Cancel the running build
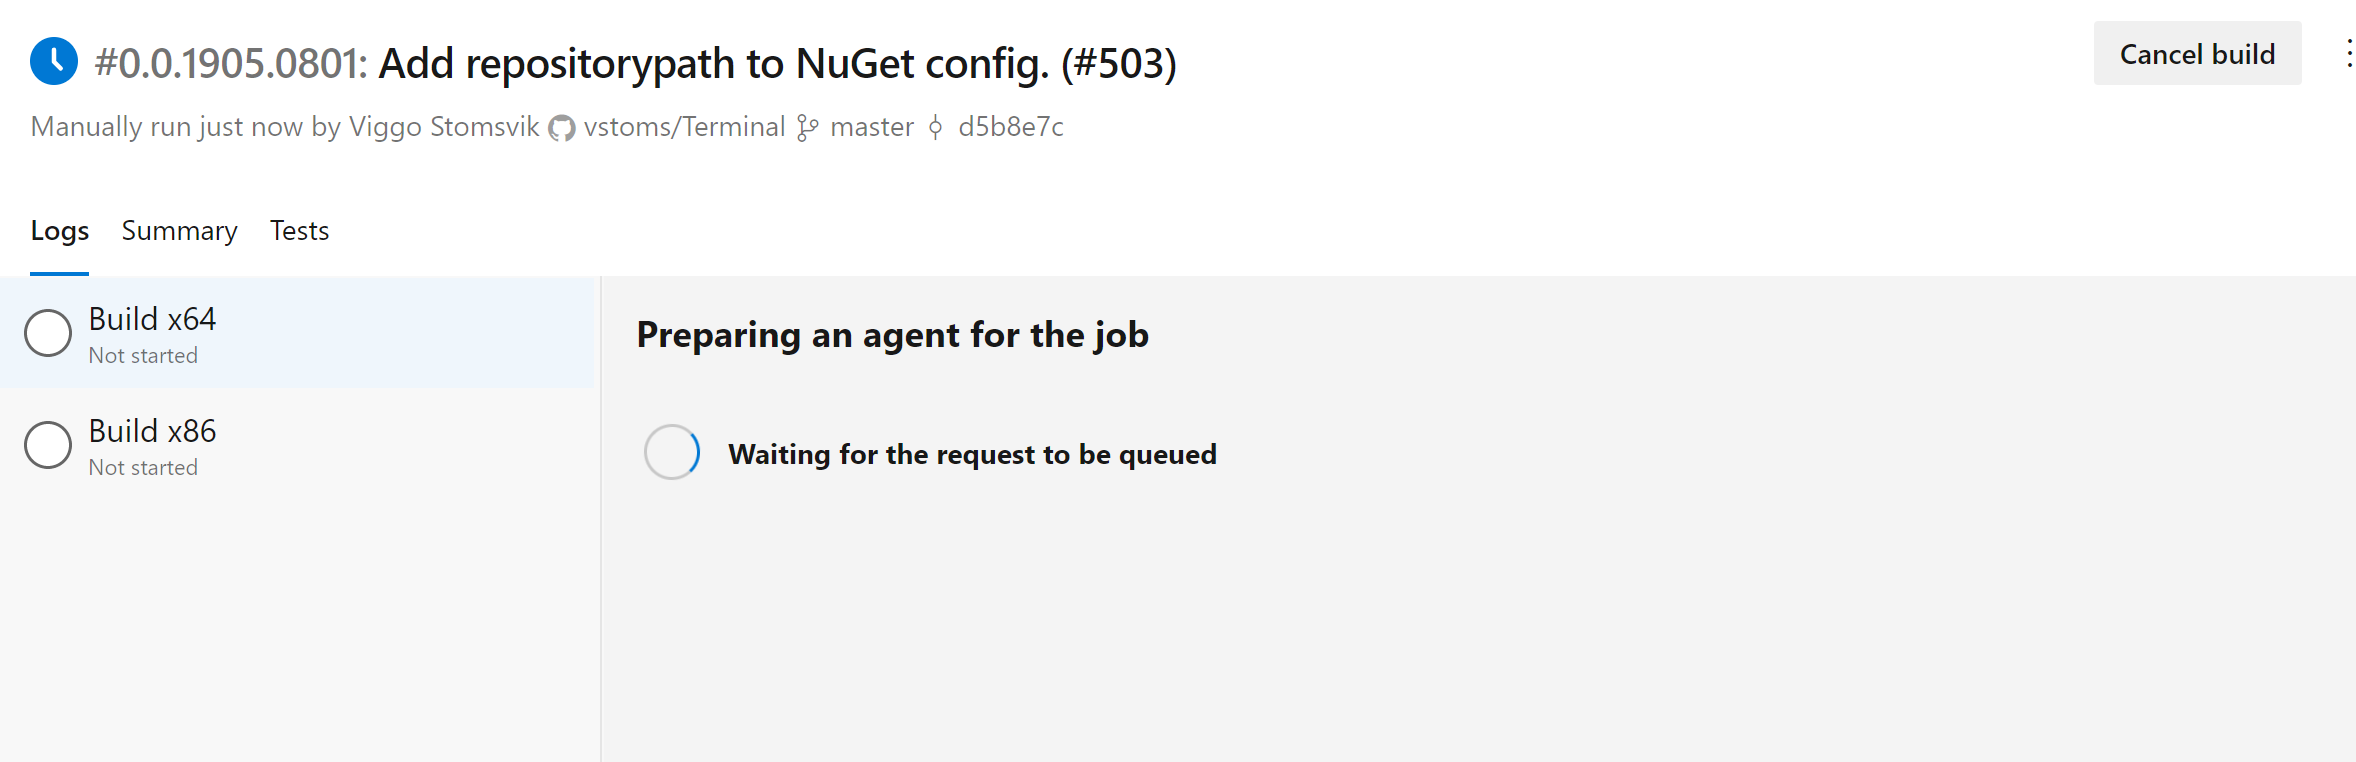 tap(2197, 53)
